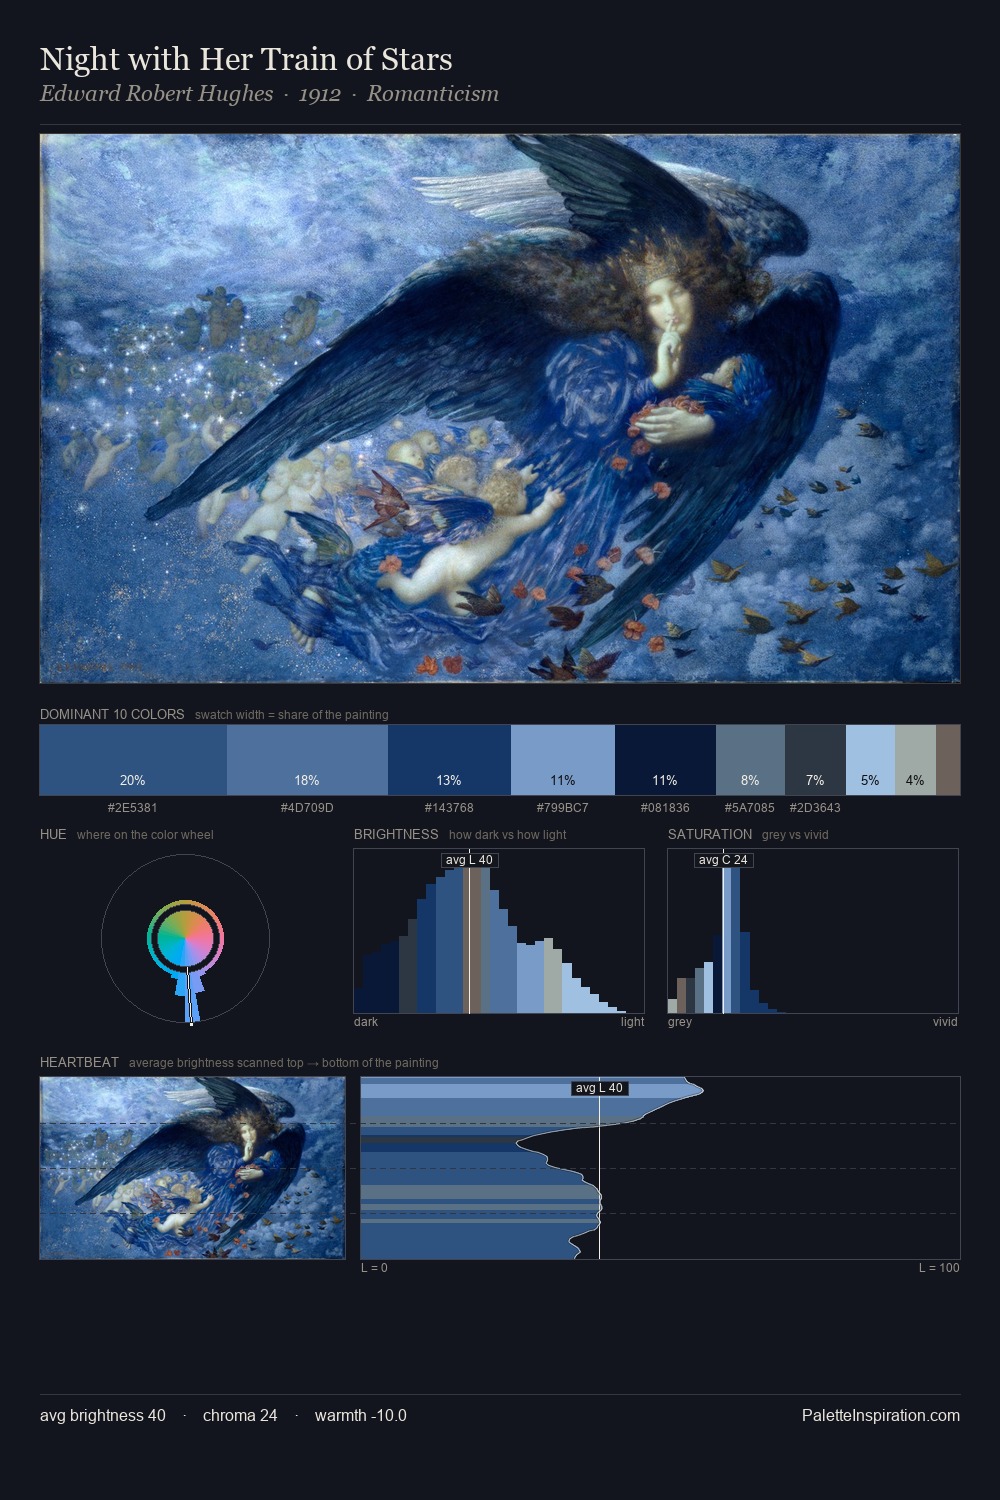
Task: Click the 'BRIGHTNESS' section heading
Action: click(x=396, y=834)
